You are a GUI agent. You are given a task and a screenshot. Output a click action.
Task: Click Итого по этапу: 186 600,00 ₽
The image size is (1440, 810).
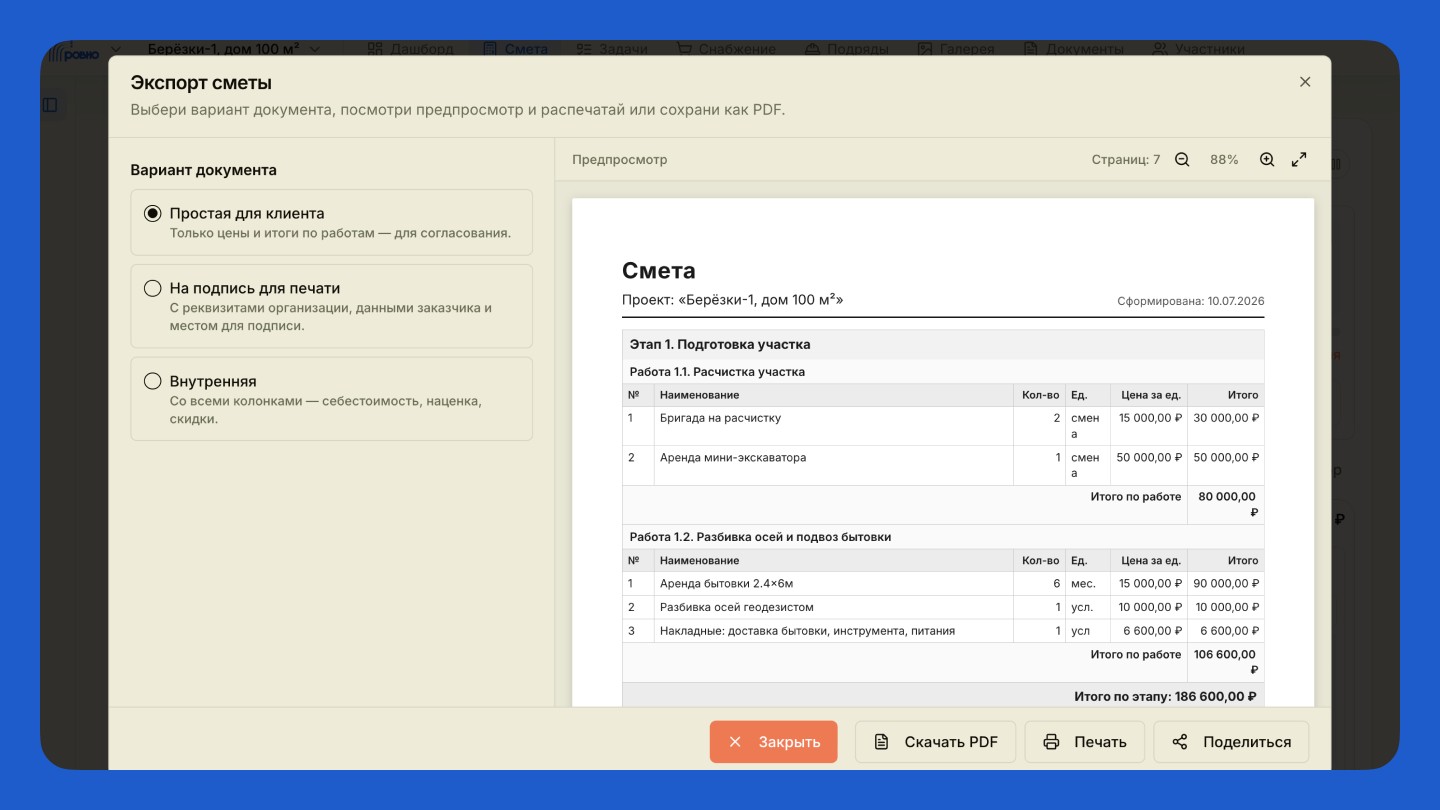(x=1165, y=696)
